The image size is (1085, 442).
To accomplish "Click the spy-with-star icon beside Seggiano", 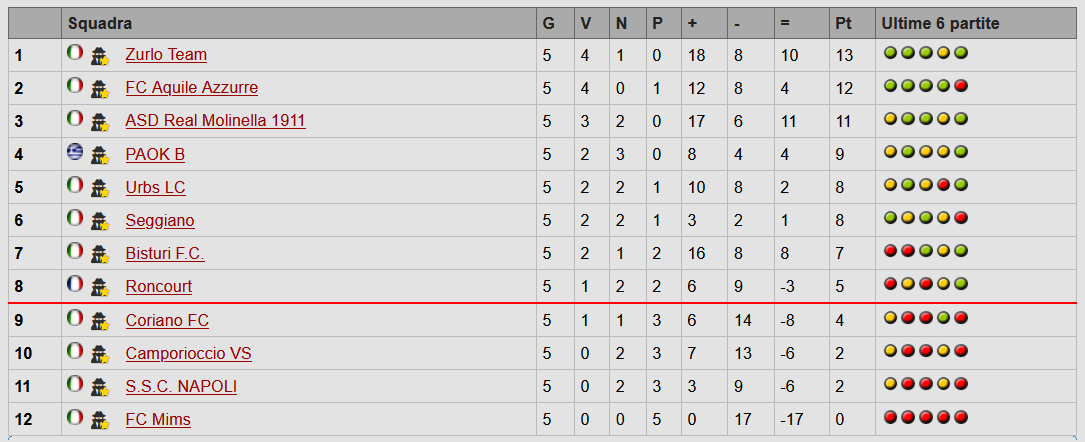I will 100,221.
